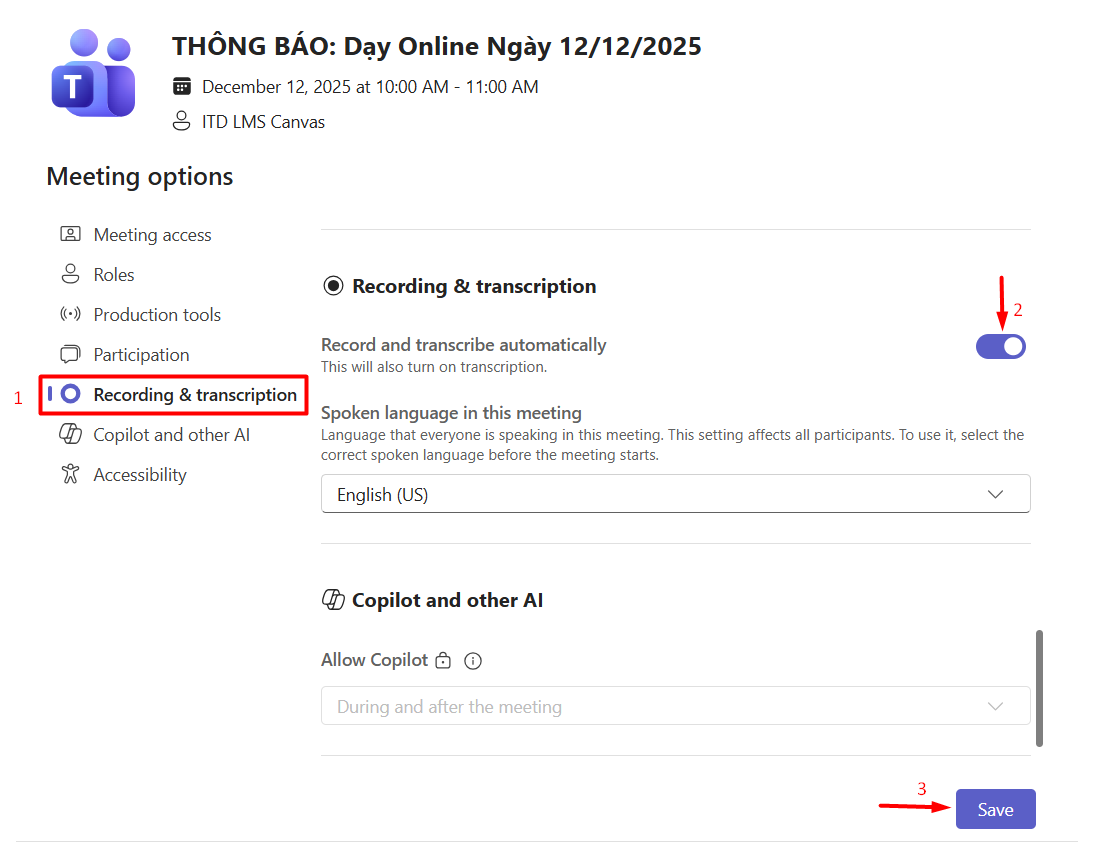Click the Roles sidebar icon
The image size is (1100, 845).
[70, 275]
